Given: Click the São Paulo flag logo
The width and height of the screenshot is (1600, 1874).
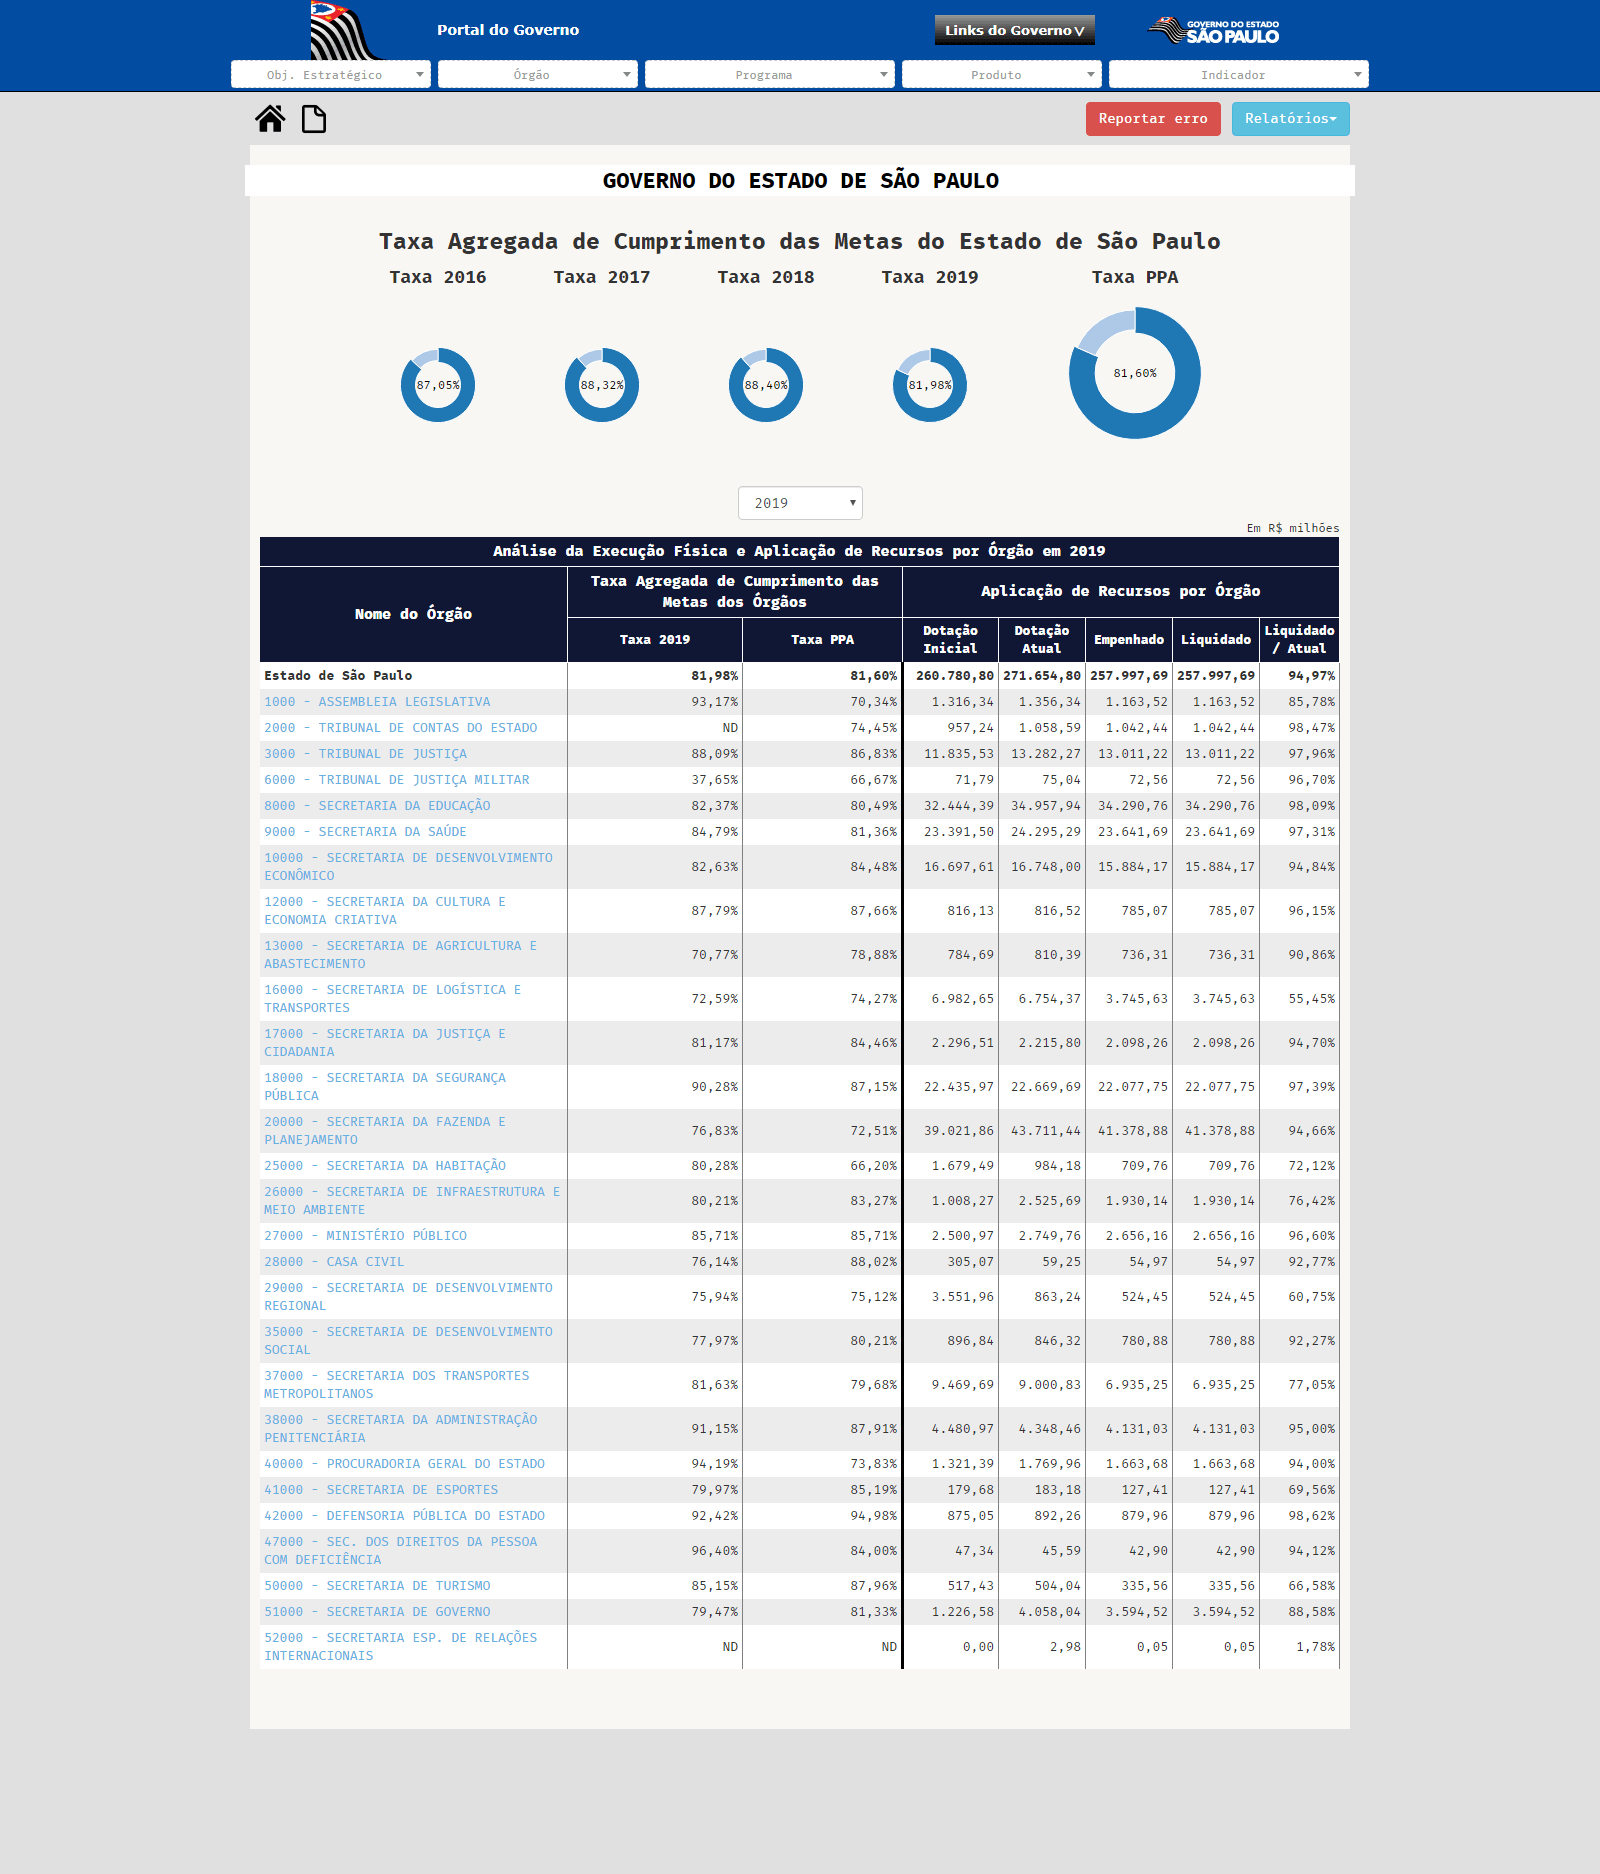Looking at the screenshot, I should [343, 31].
